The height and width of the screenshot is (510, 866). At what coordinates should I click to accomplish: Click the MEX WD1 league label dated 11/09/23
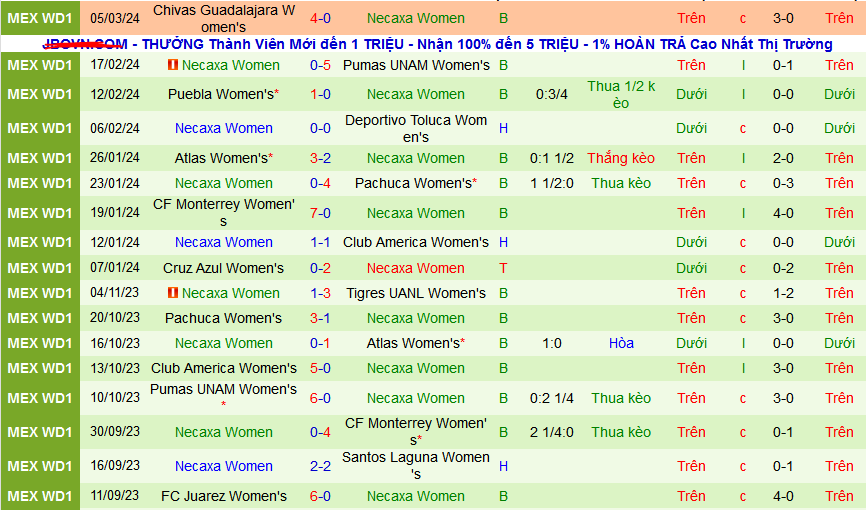coord(39,496)
